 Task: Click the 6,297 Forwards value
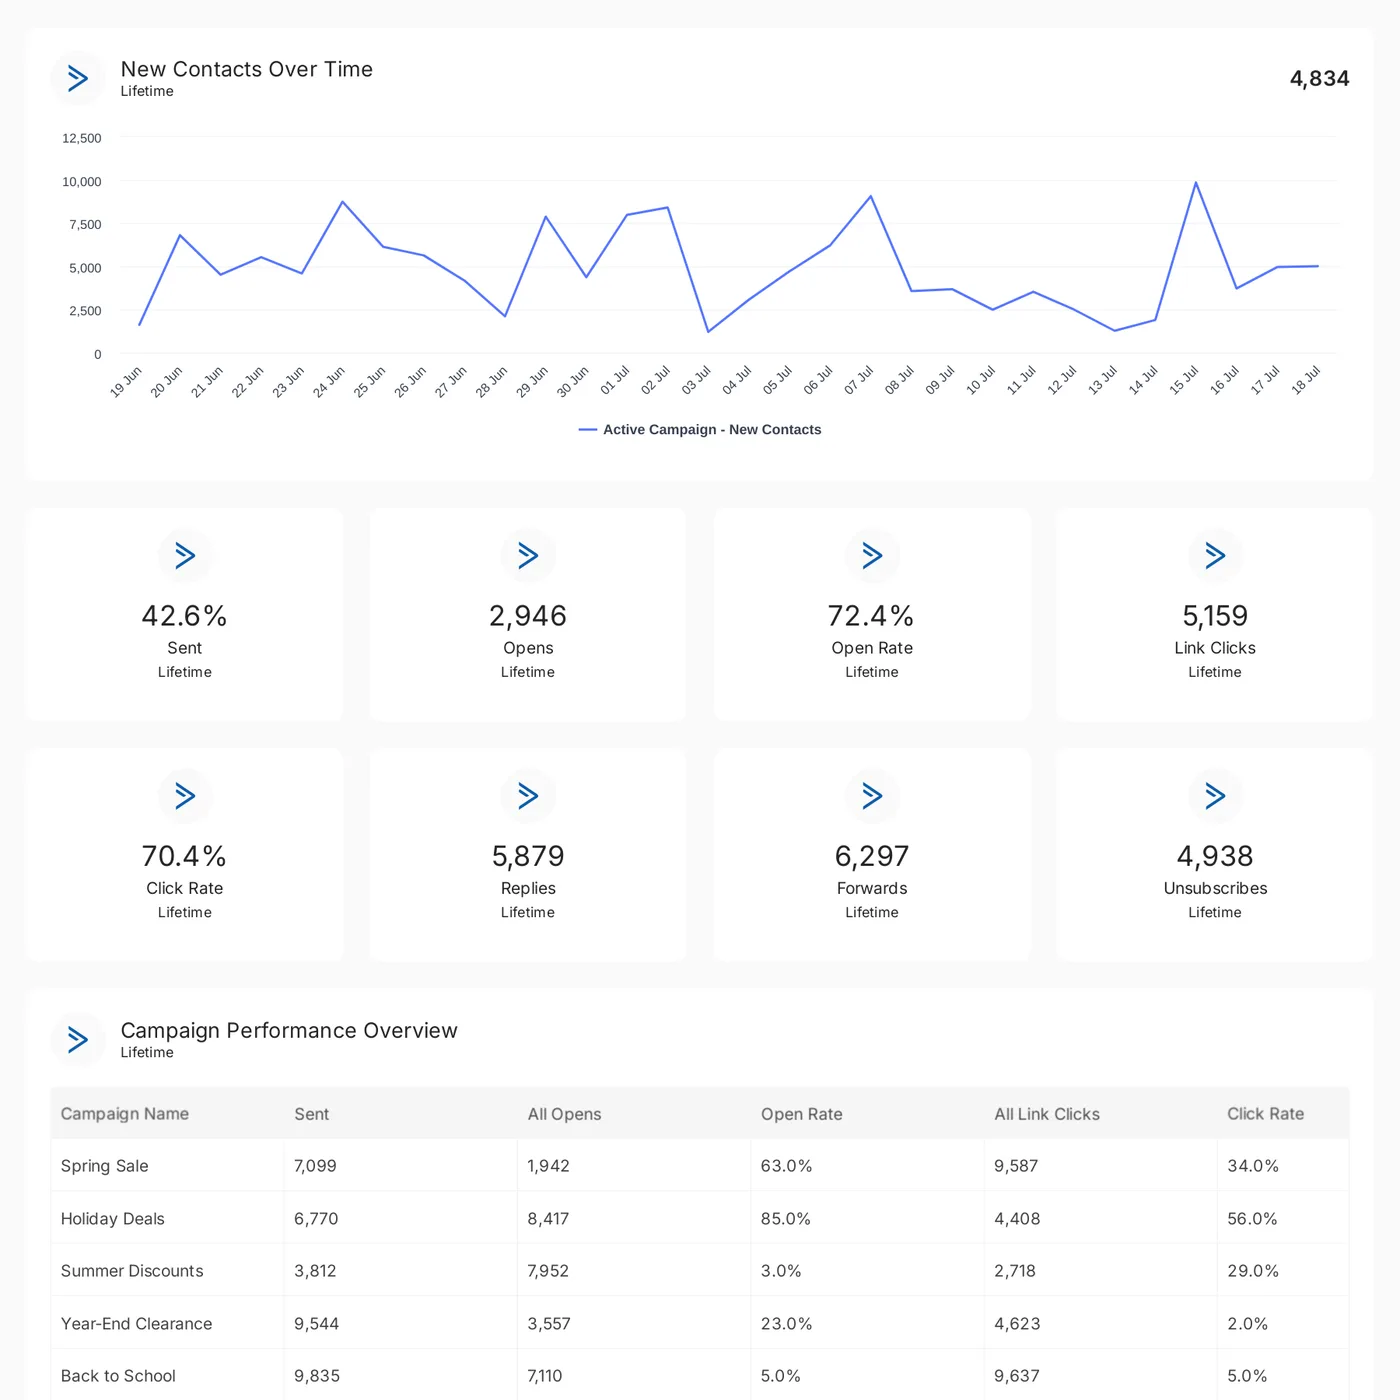coord(872,856)
